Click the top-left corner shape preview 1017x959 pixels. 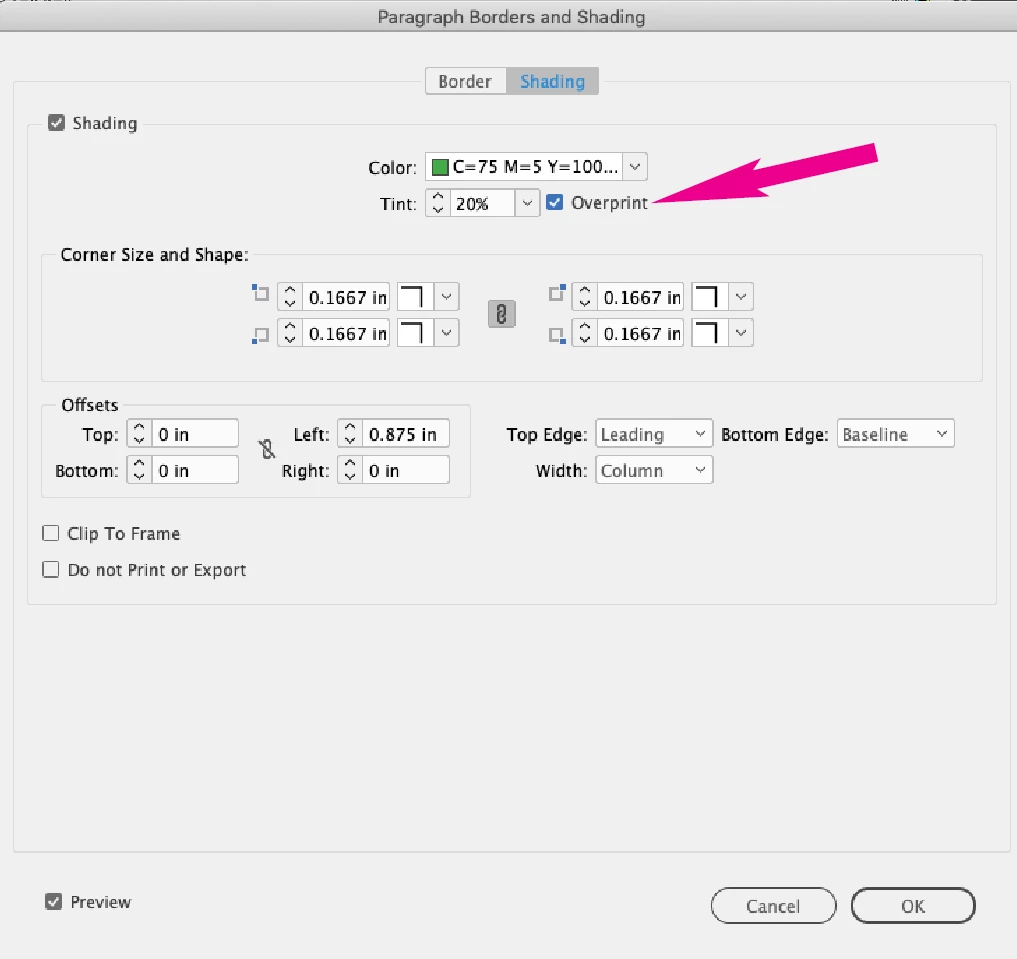pos(415,297)
